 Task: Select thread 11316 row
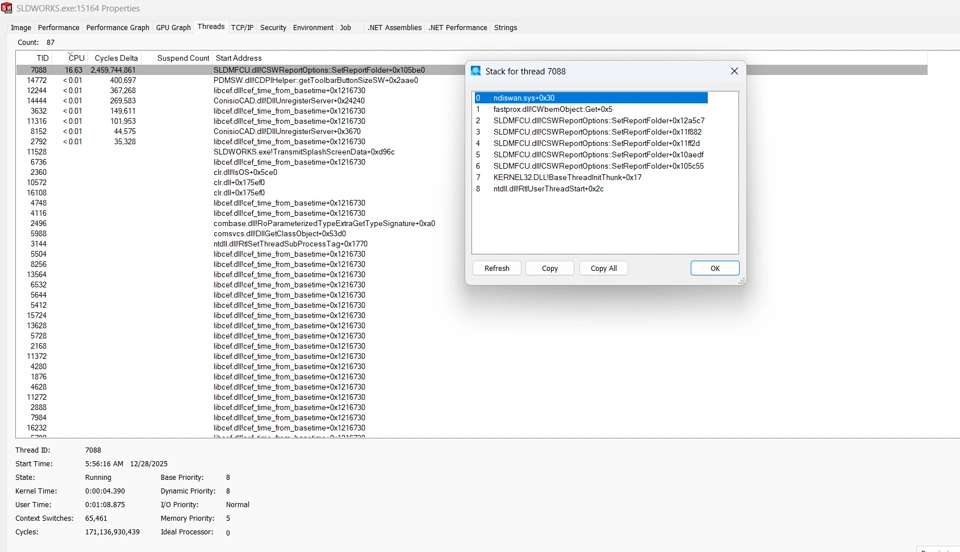471,121
